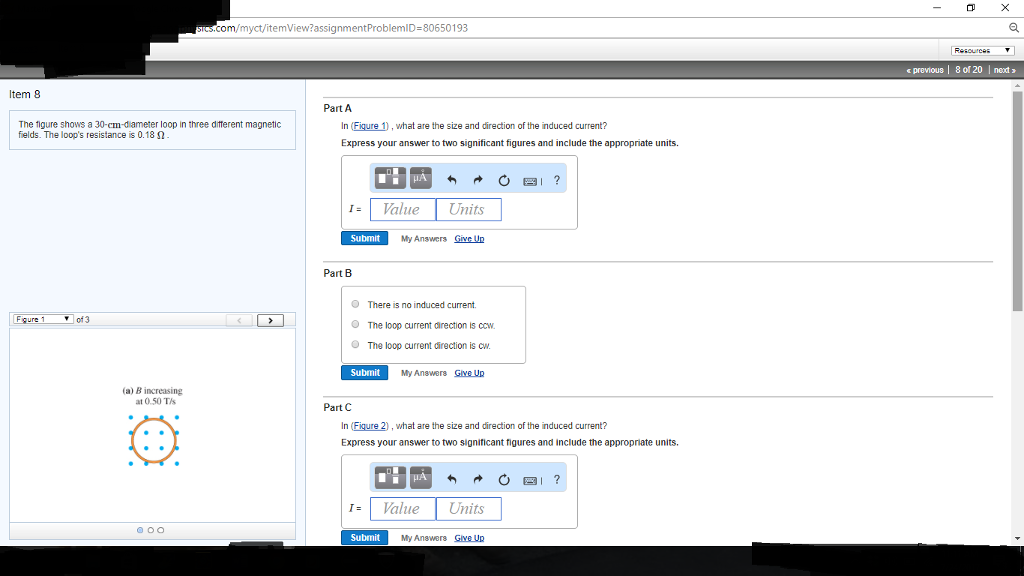Select 'There is no induced current.'
The height and width of the screenshot is (576, 1024).
354,304
